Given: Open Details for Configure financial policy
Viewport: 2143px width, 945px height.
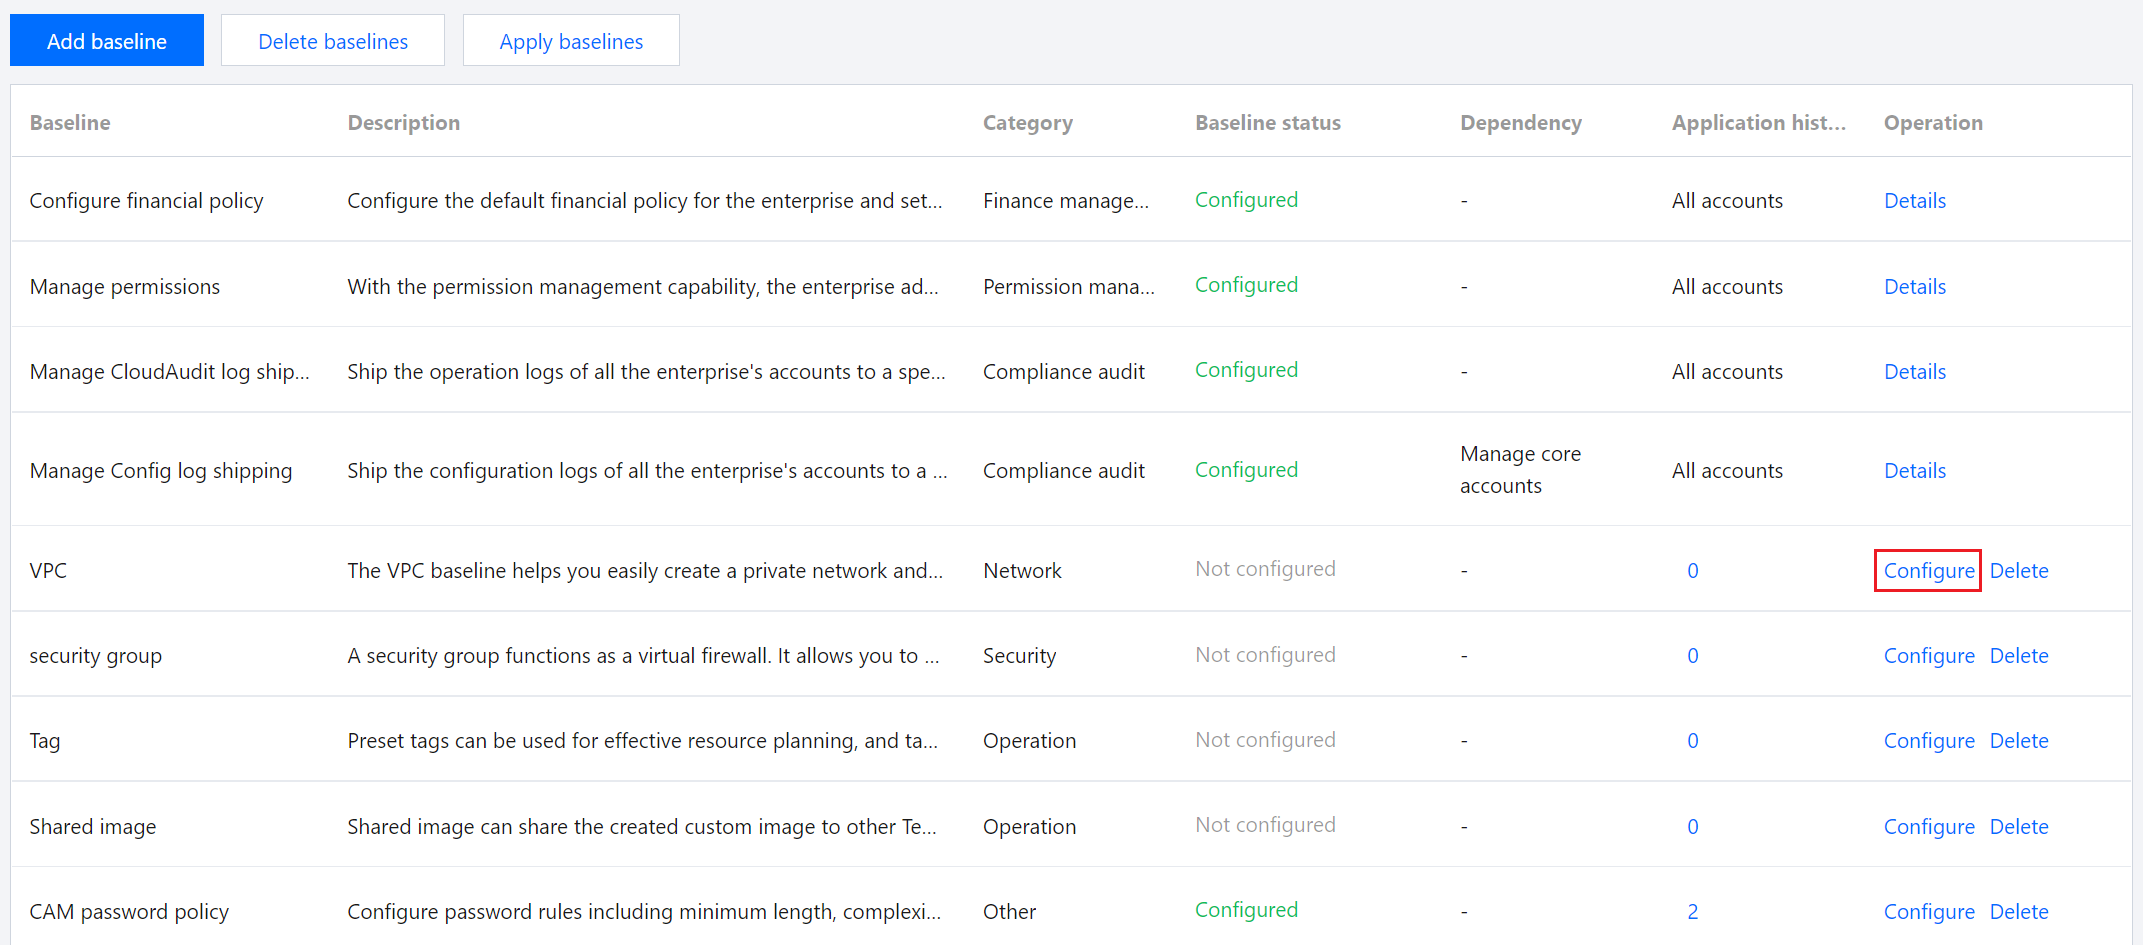Looking at the screenshot, I should coord(1914,201).
